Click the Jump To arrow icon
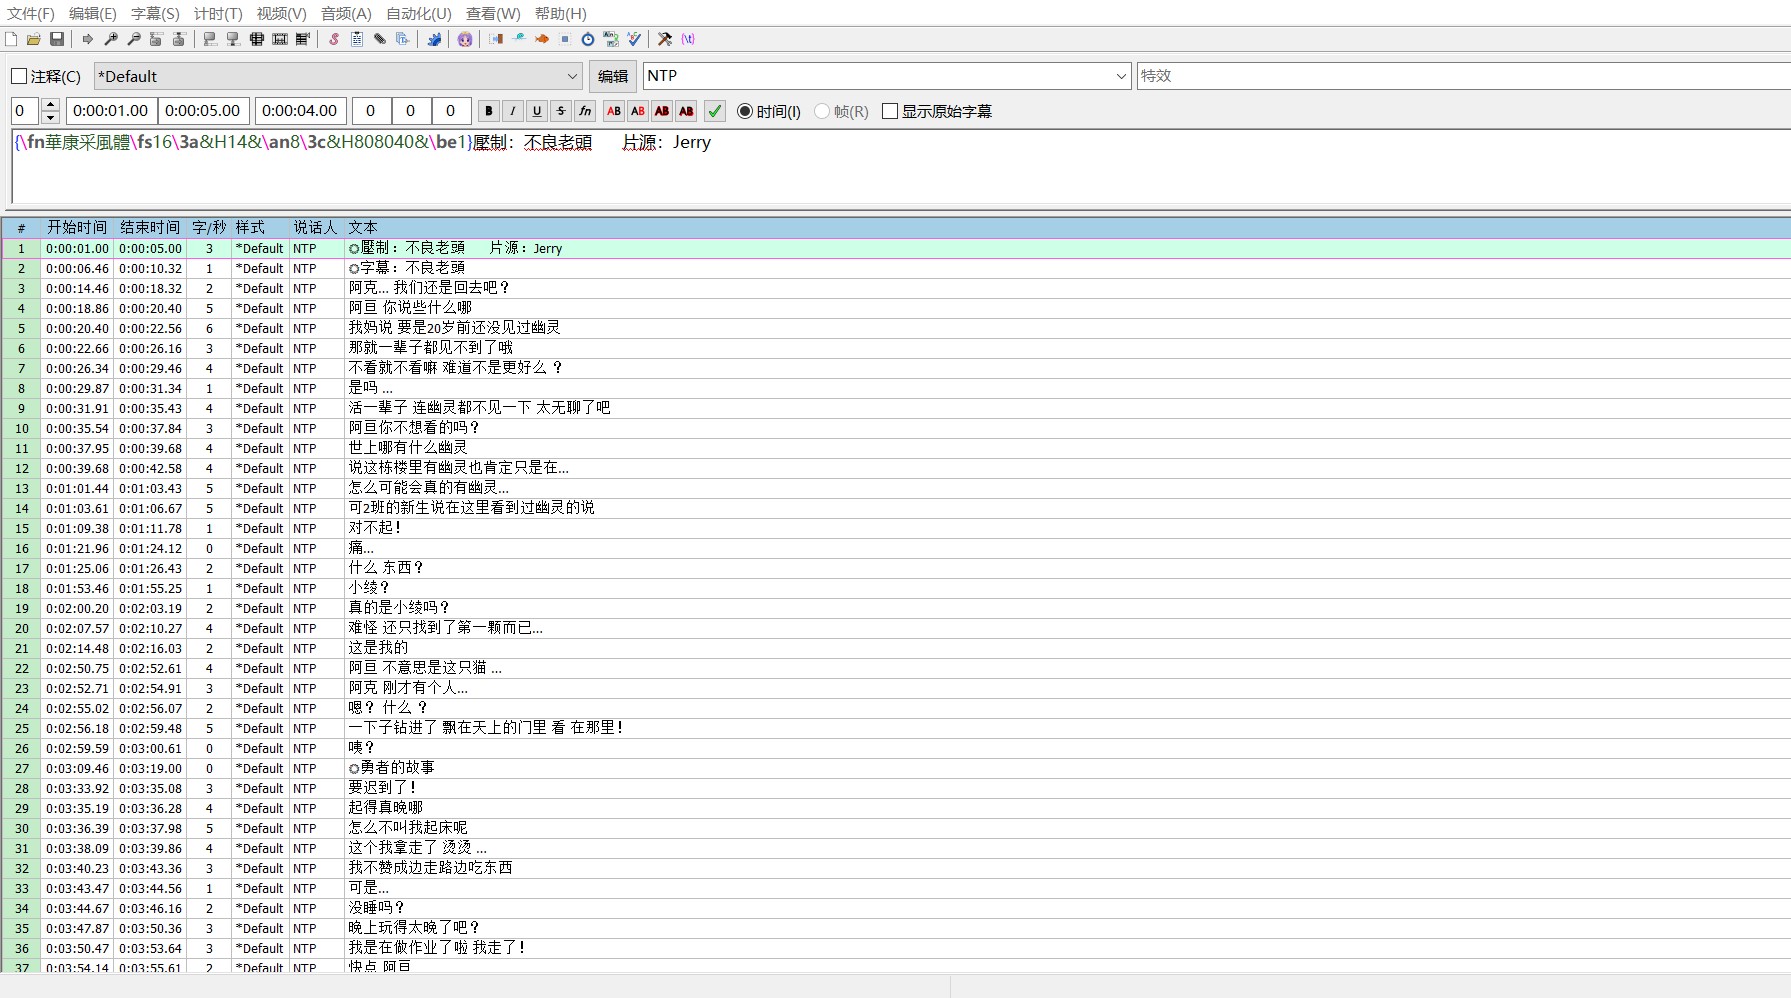The height and width of the screenshot is (998, 1791). [x=88, y=39]
